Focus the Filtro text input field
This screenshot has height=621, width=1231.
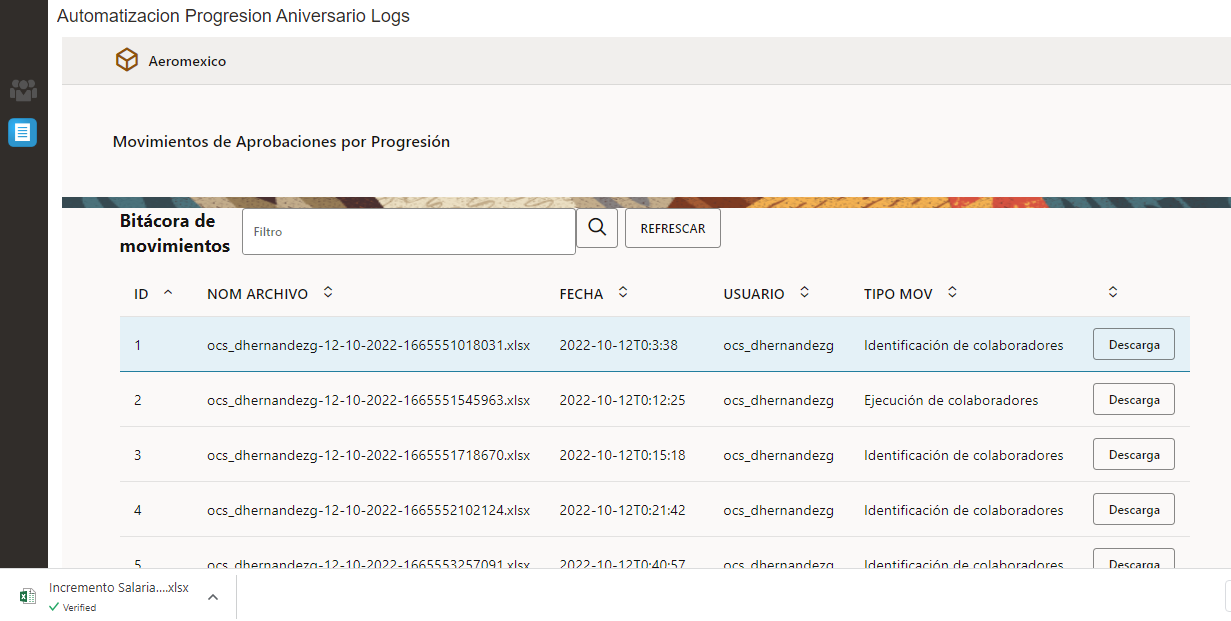click(x=409, y=231)
